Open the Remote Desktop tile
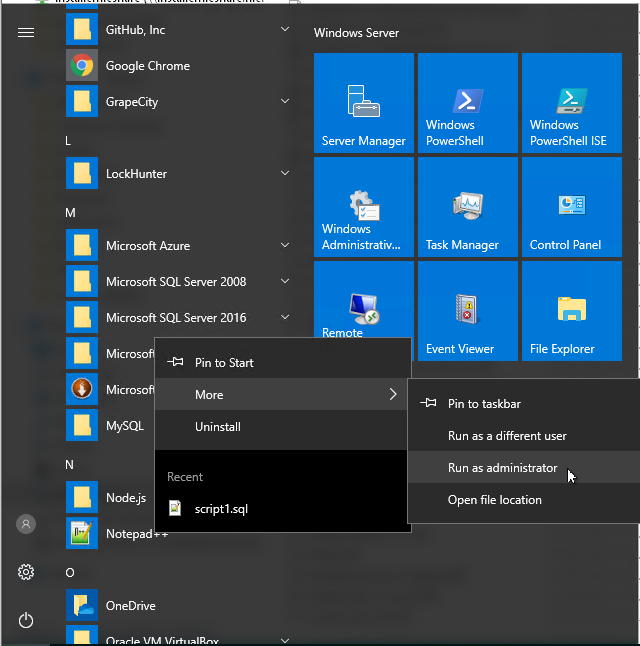Viewport: 640px width, 646px height. tap(363, 300)
